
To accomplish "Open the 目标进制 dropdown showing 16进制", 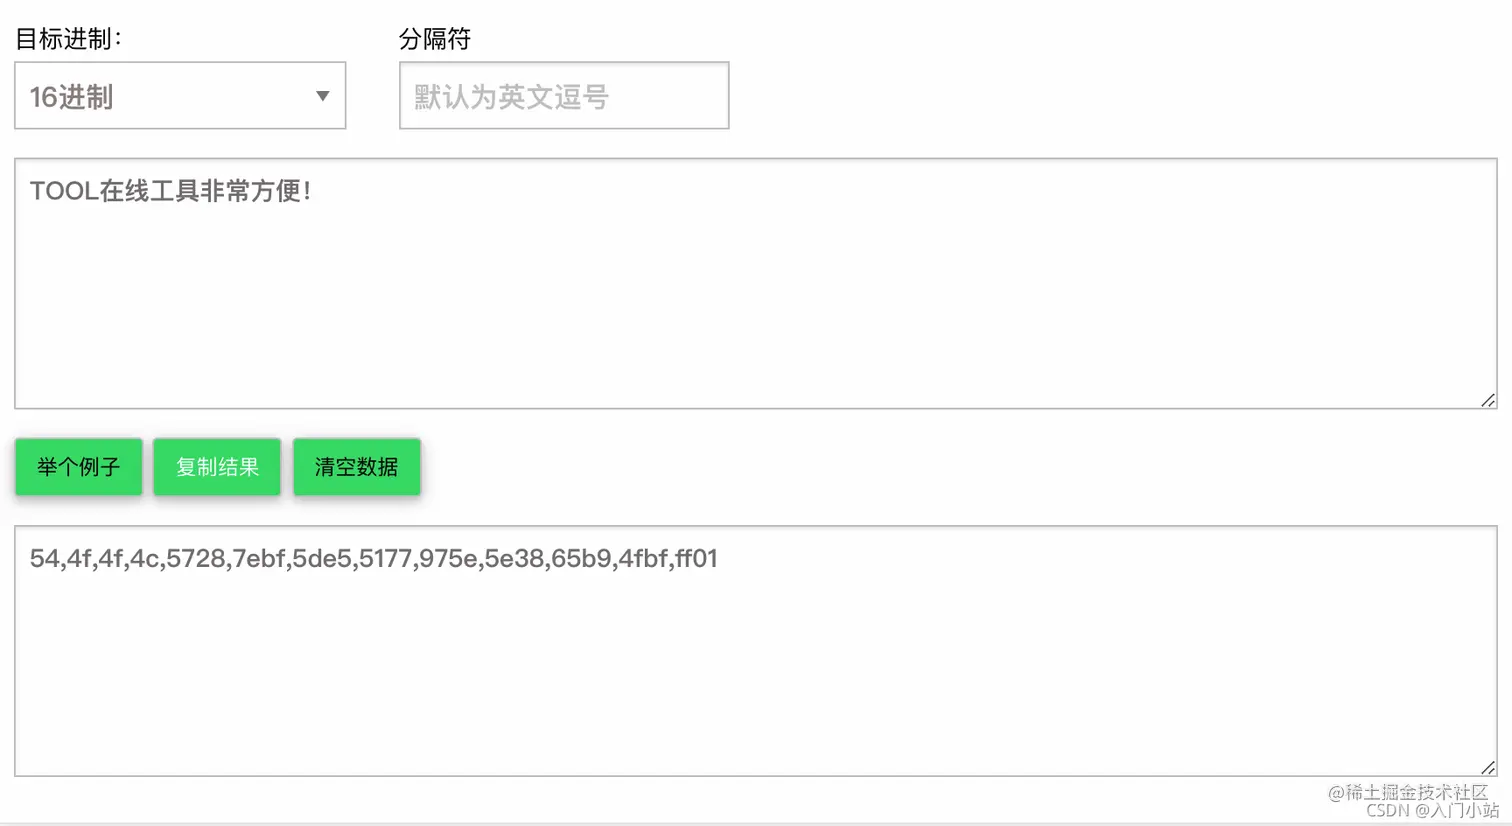I will click(x=180, y=96).
